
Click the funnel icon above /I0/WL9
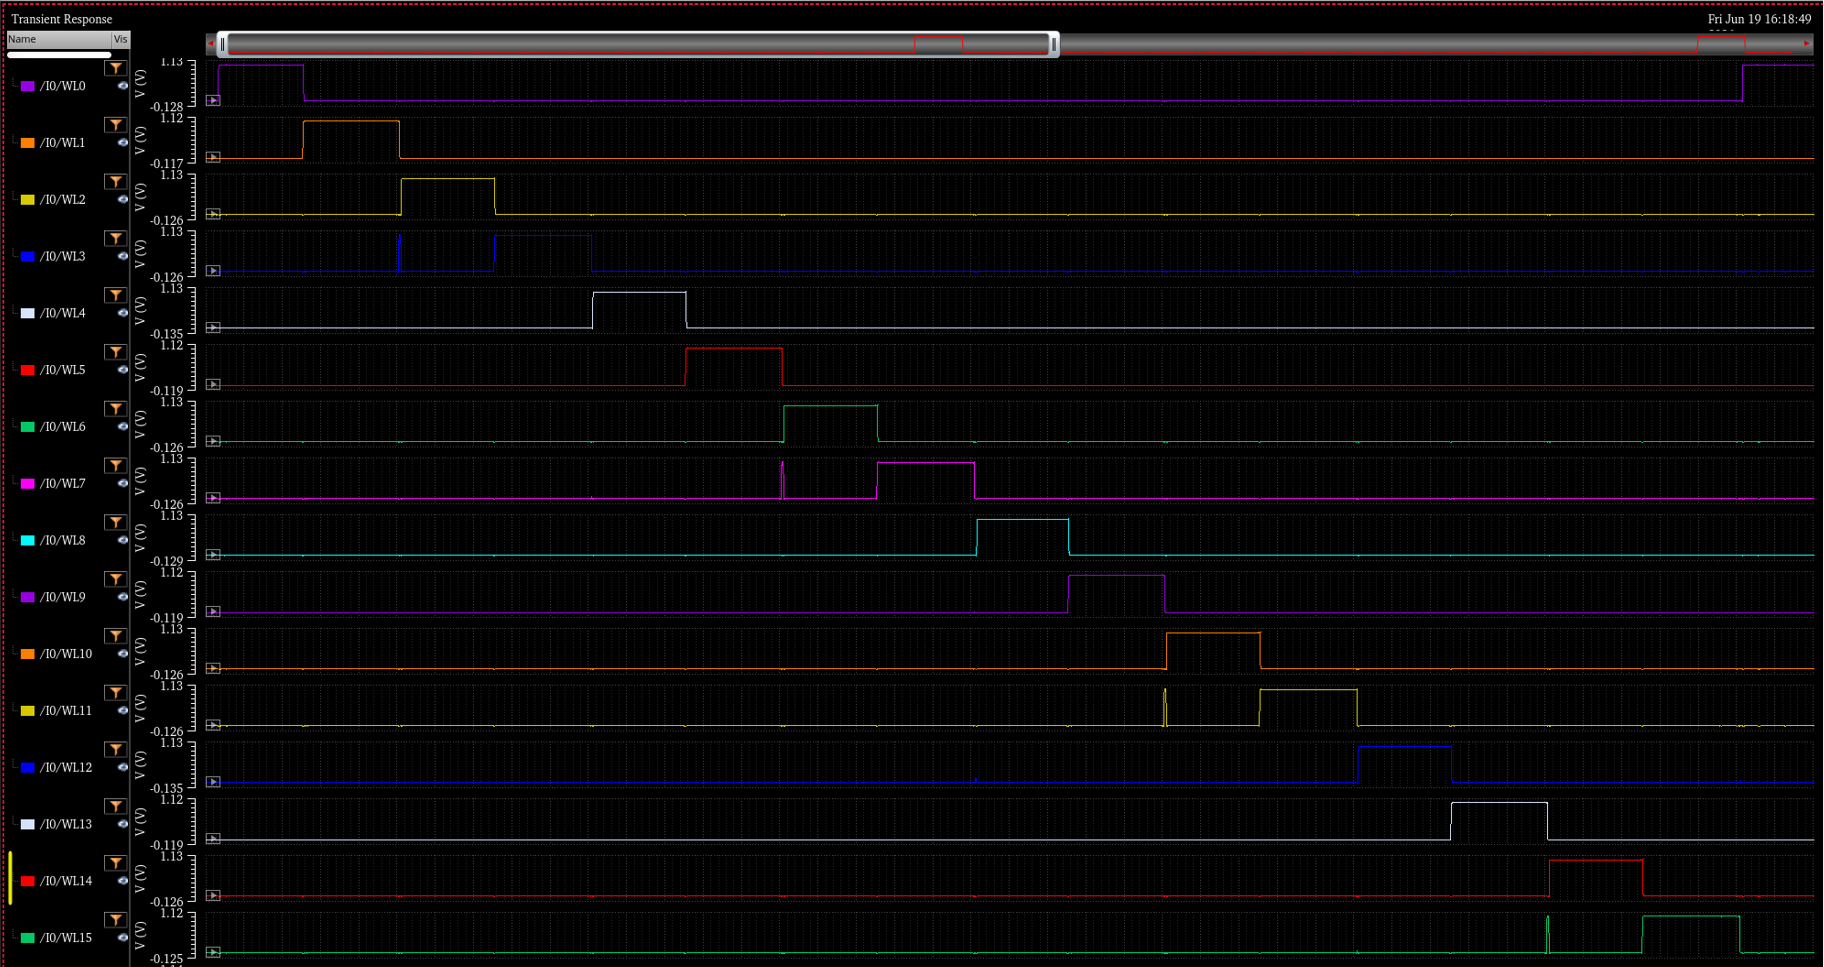[x=116, y=579]
